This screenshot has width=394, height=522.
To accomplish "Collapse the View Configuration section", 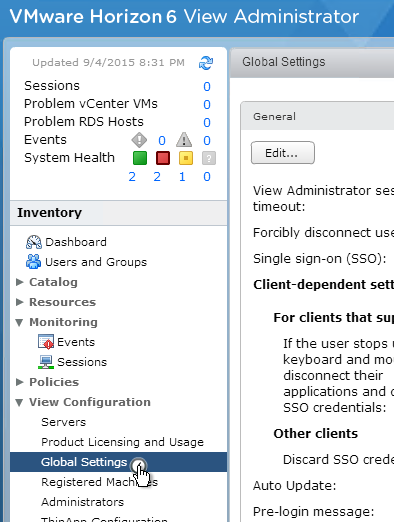I will click(x=19, y=402).
